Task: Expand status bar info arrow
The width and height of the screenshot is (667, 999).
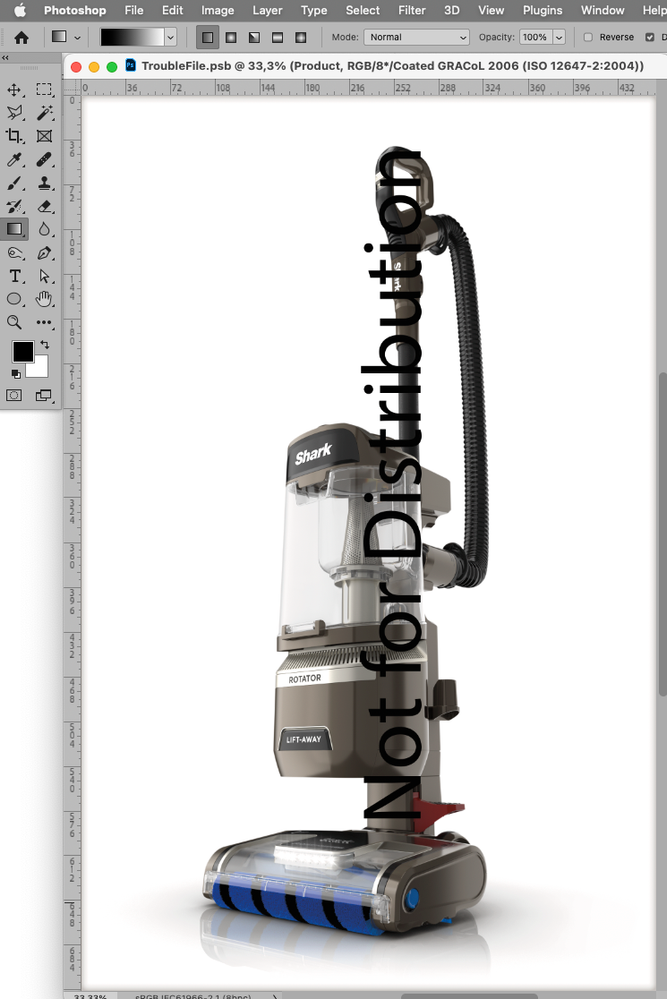Action: (x=275, y=996)
